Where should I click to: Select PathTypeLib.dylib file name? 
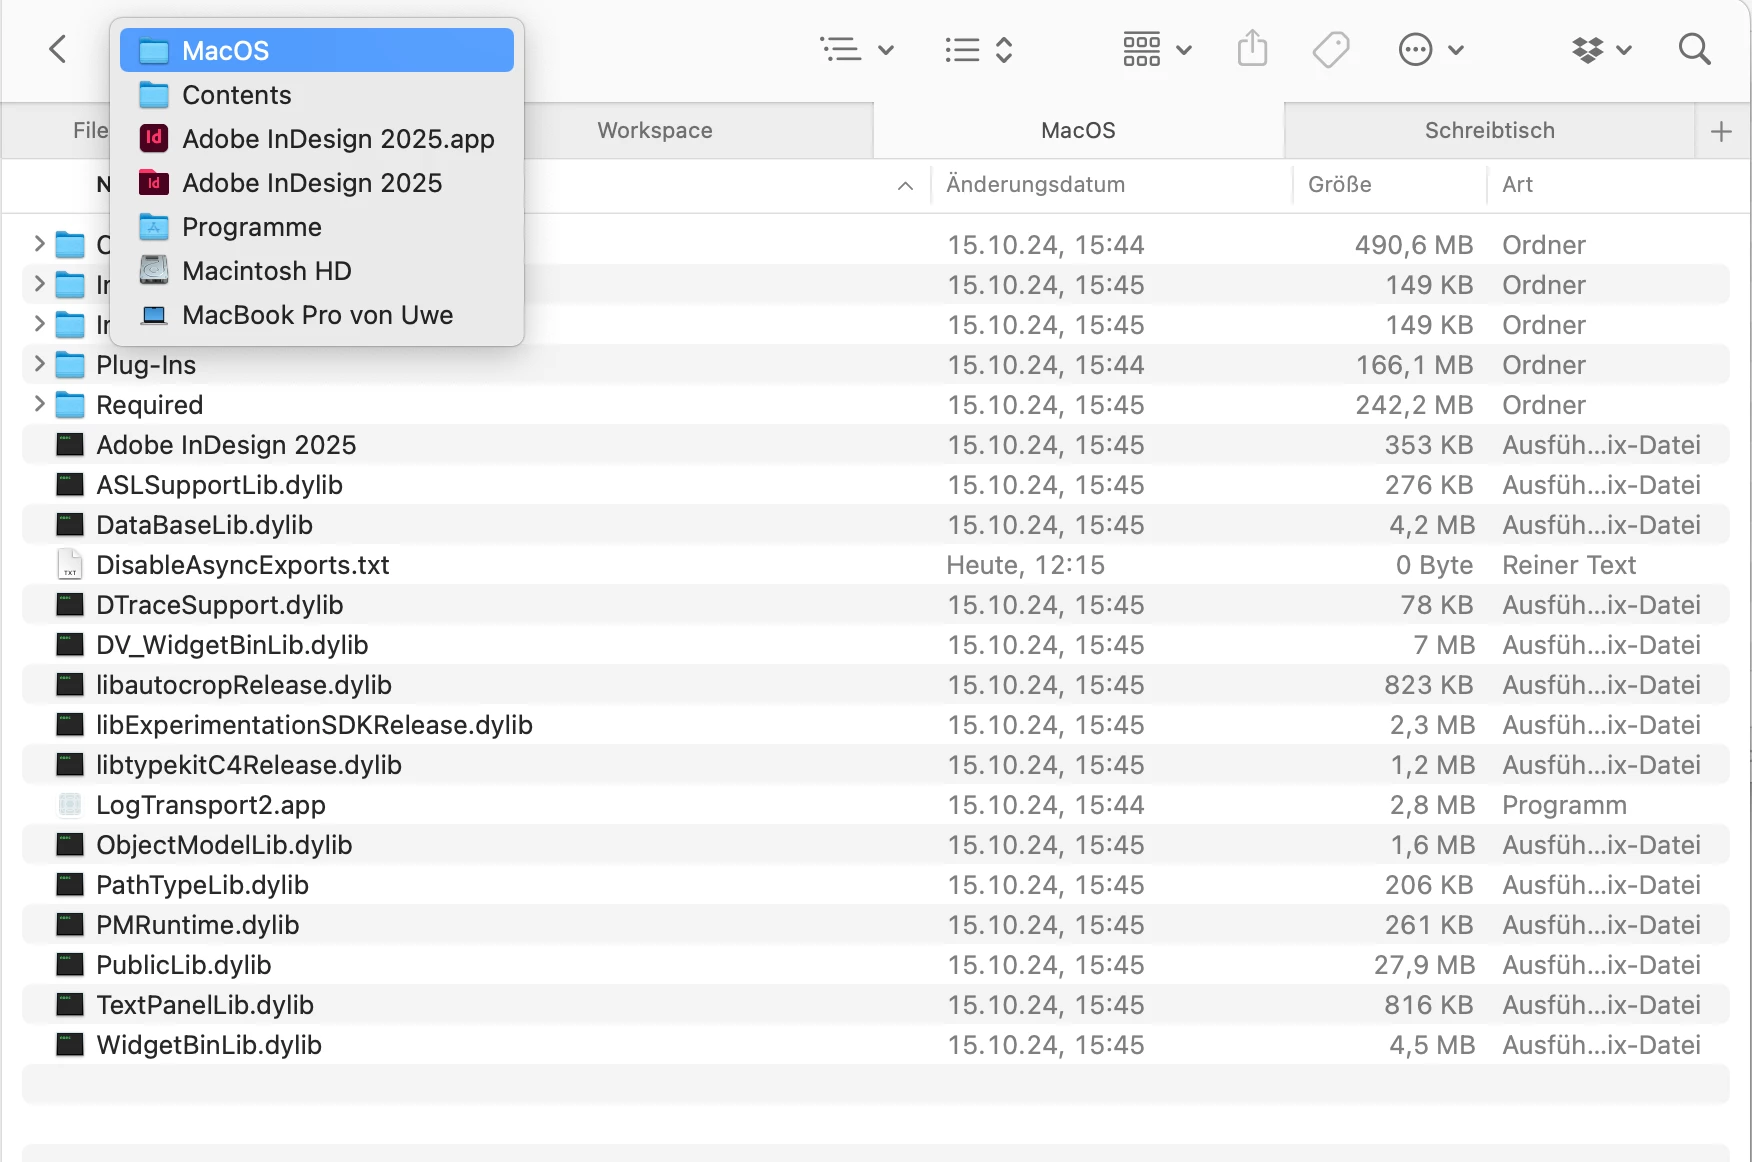coord(202,885)
